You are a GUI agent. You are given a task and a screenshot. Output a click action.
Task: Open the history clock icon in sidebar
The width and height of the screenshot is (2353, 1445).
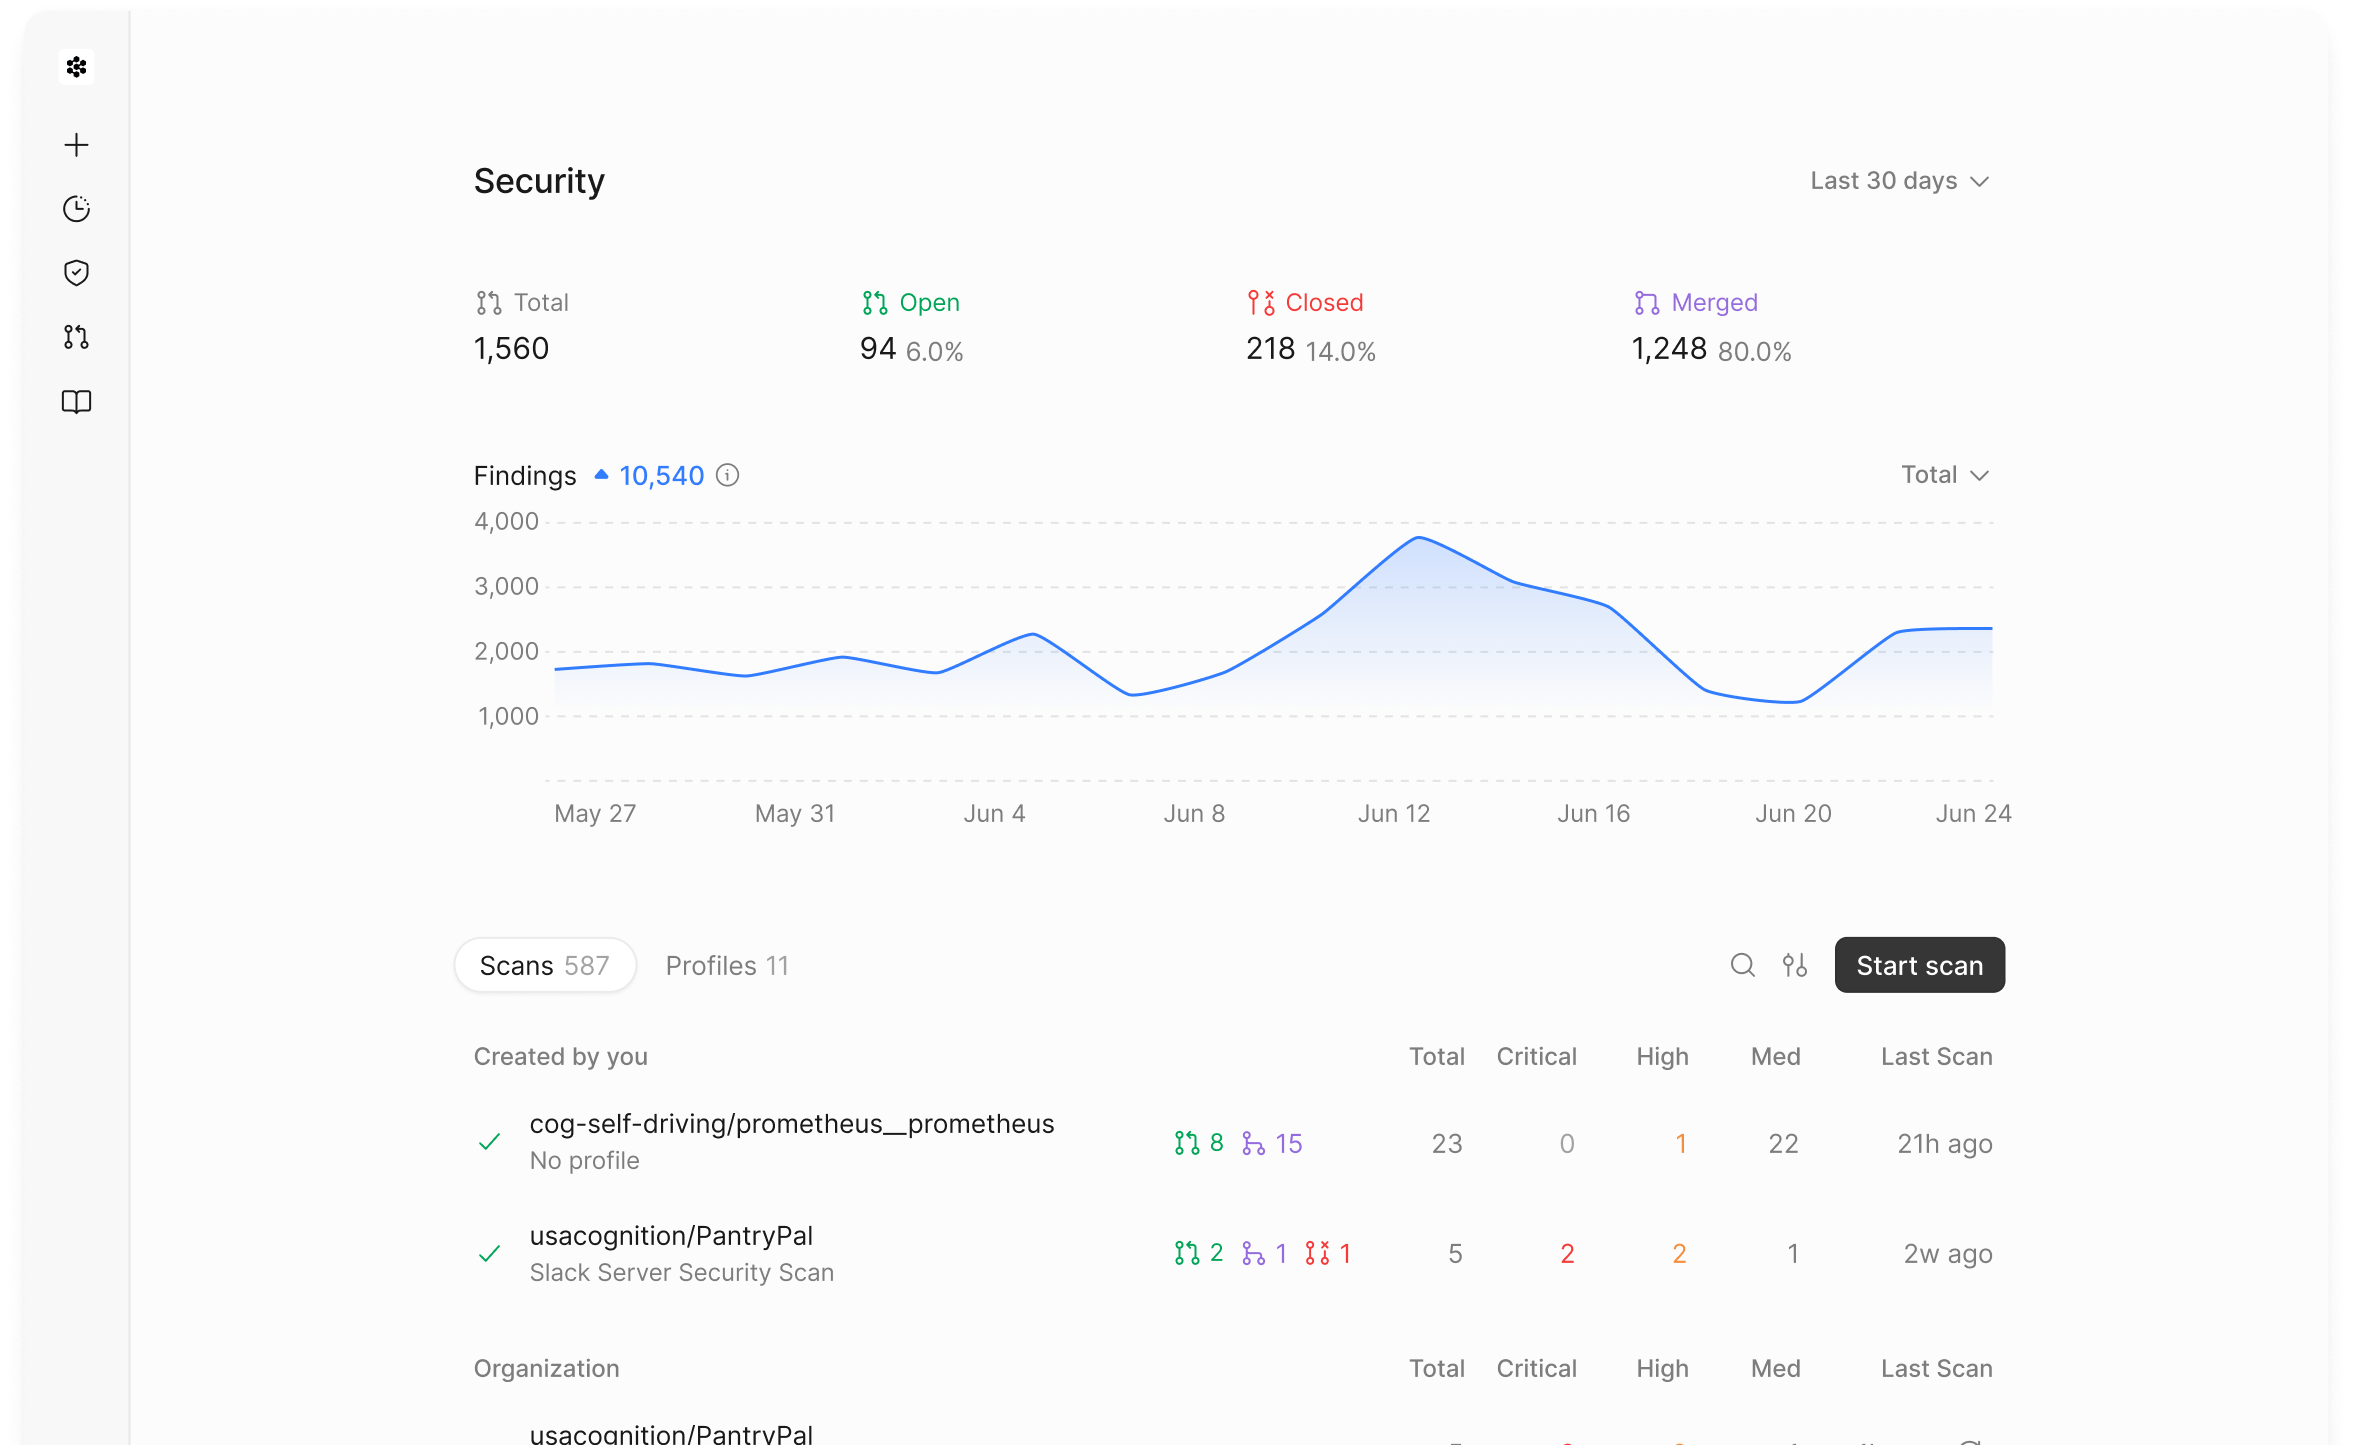[x=76, y=209]
